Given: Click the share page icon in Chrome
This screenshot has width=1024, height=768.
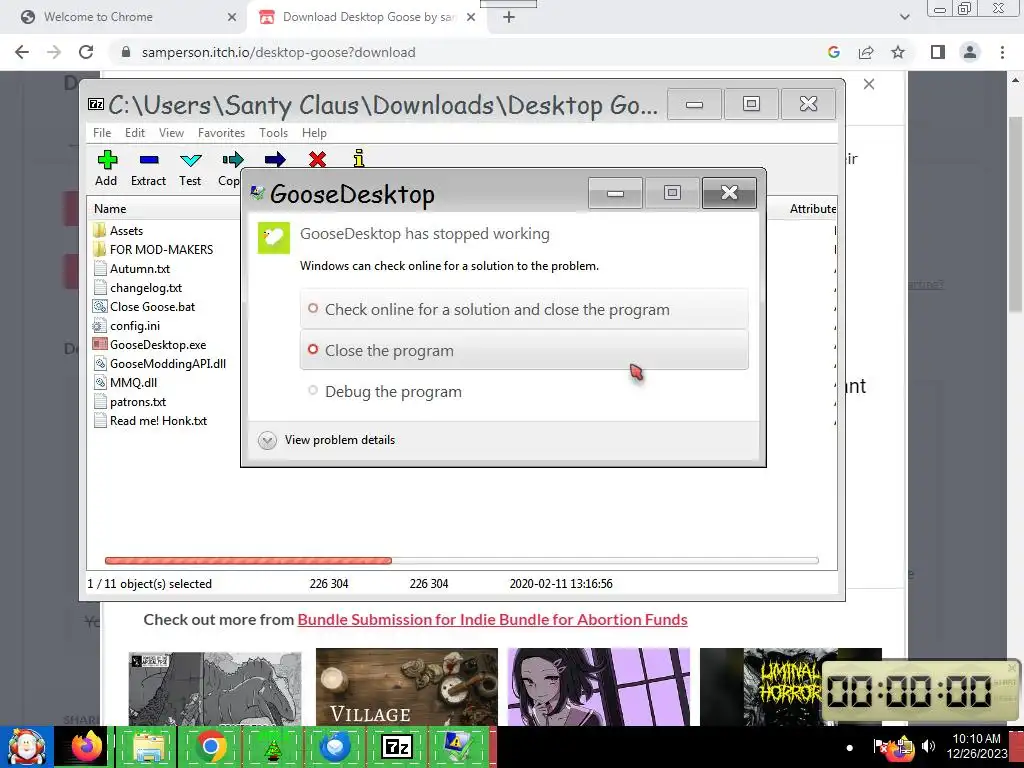Looking at the screenshot, I should click(x=866, y=52).
